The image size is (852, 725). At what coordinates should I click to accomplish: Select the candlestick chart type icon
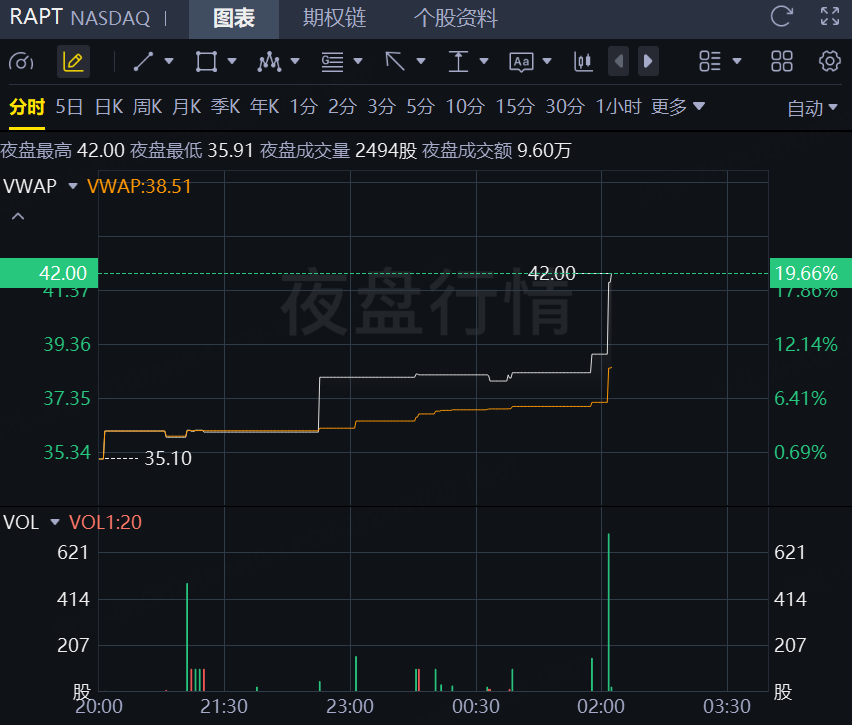[x=583, y=61]
